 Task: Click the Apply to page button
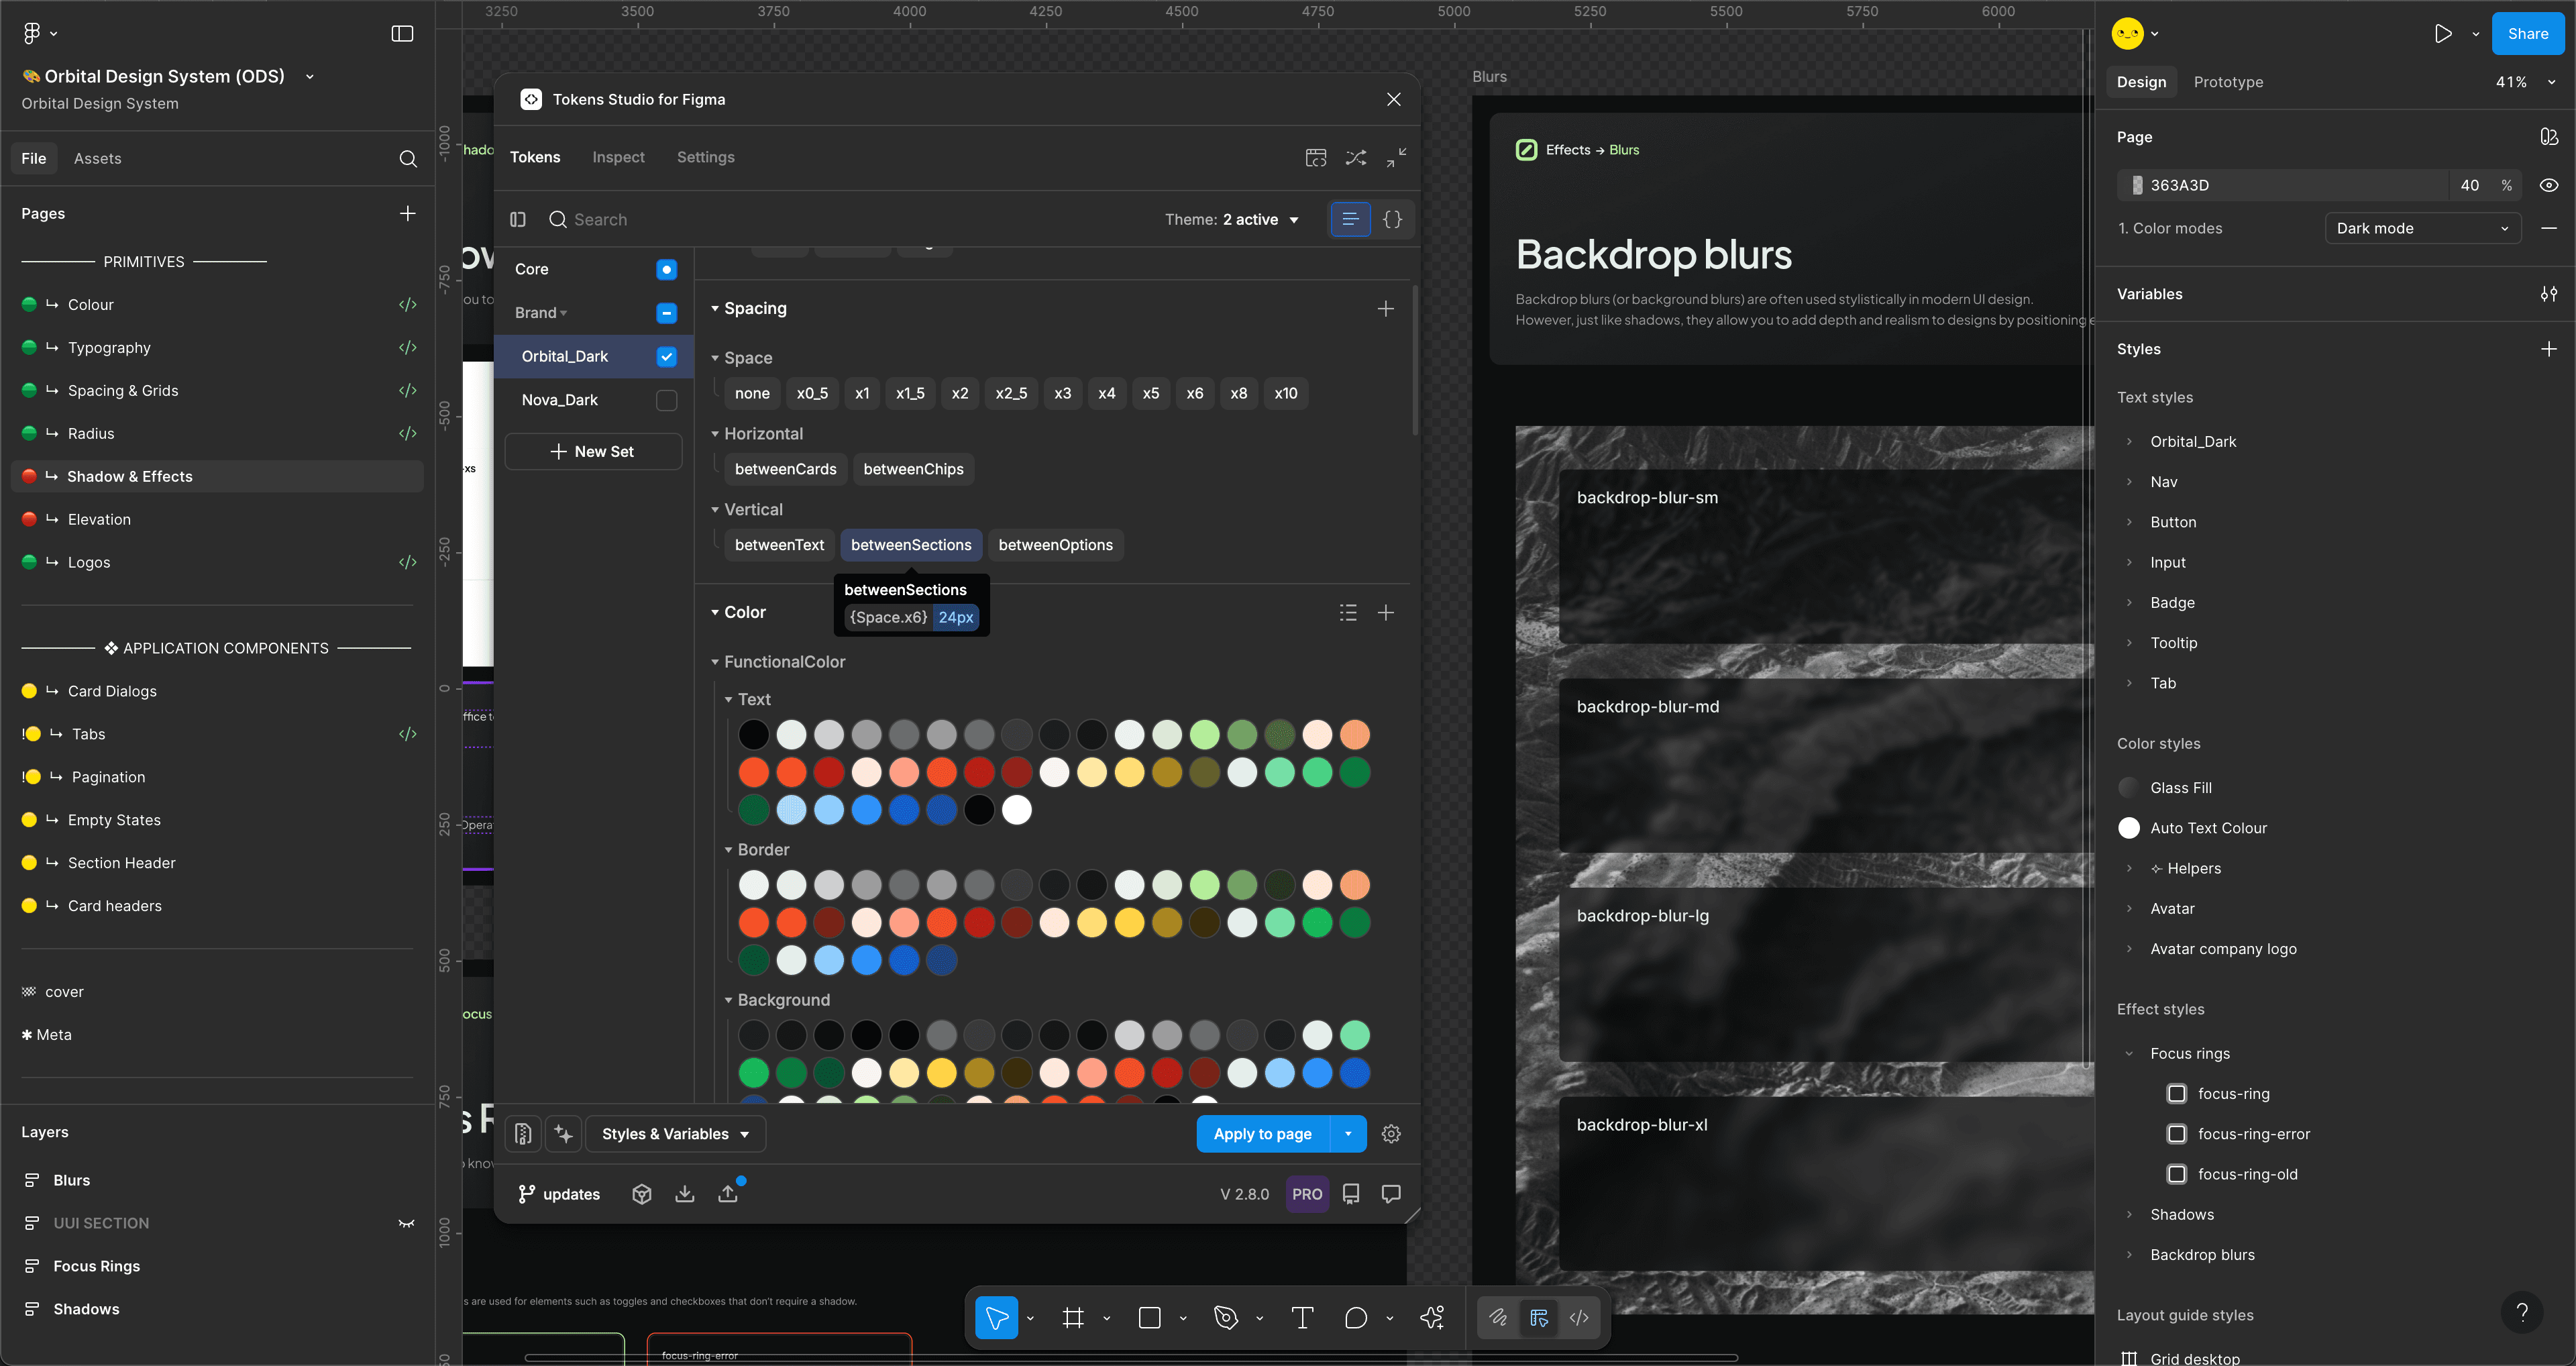pos(1262,1134)
